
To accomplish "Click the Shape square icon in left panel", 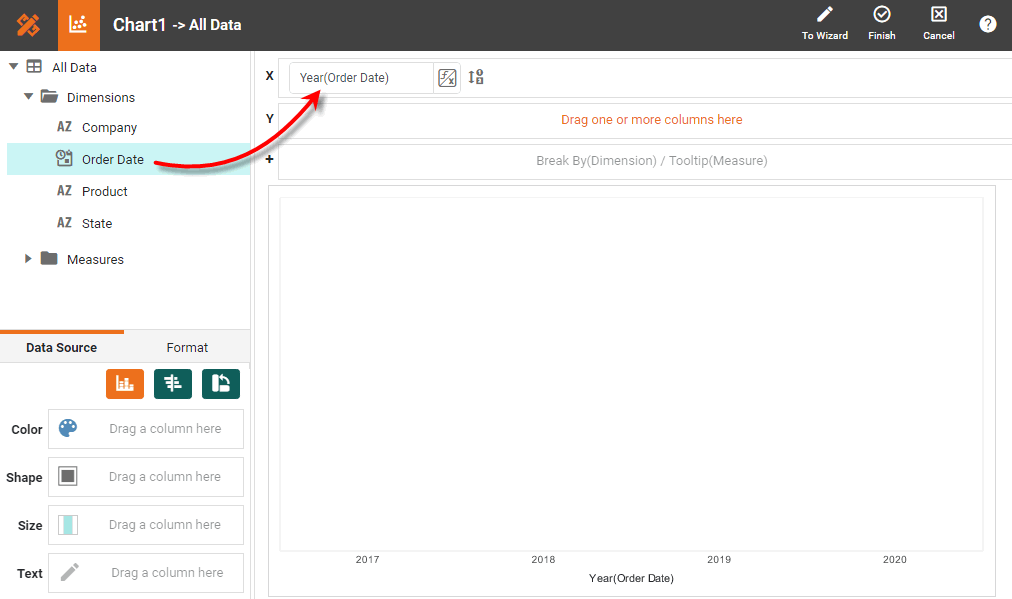I will (x=67, y=477).
